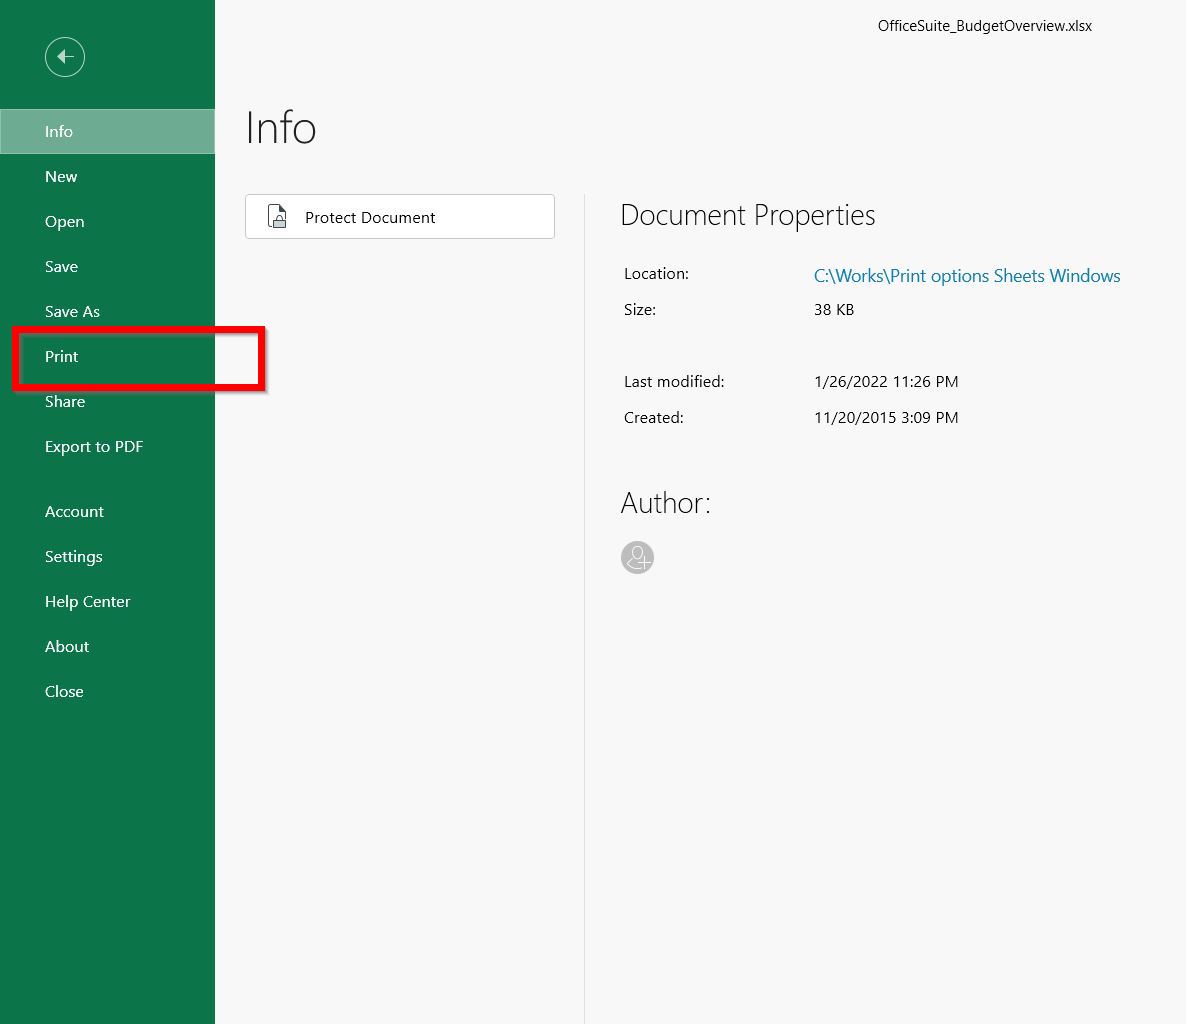
Task: Open the Account page
Action: pyautogui.click(x=107, y=511)
